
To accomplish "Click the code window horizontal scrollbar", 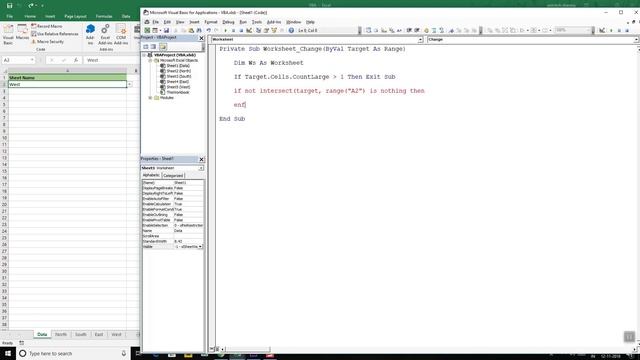I will (429, 349).
